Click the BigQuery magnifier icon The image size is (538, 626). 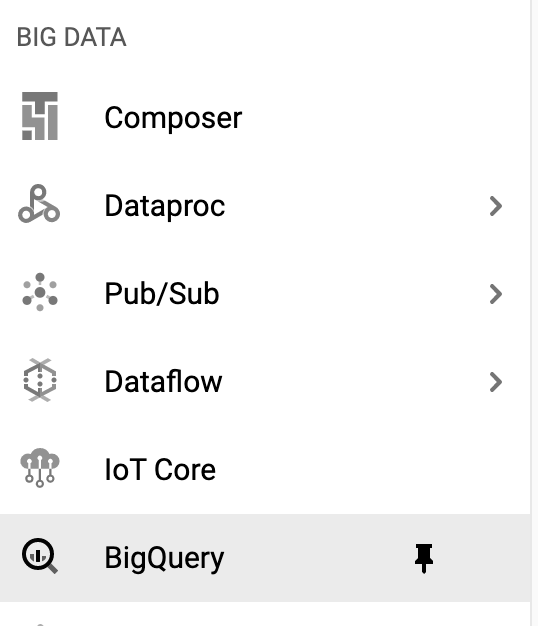coord(40,556)
